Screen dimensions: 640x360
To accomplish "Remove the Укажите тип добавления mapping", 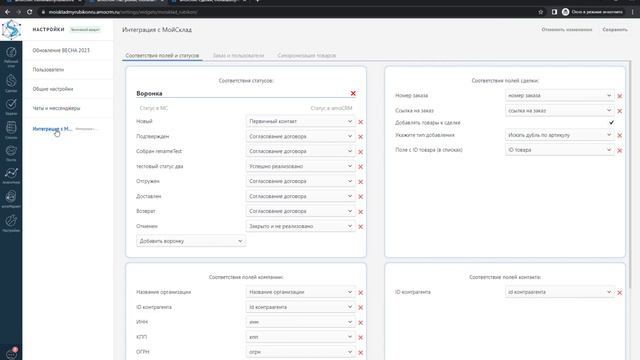I will click(x=620, y=136).
